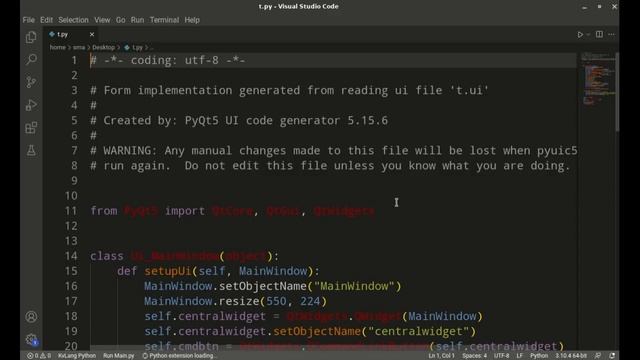Open the Testing flask view

[x=31, y=151]
